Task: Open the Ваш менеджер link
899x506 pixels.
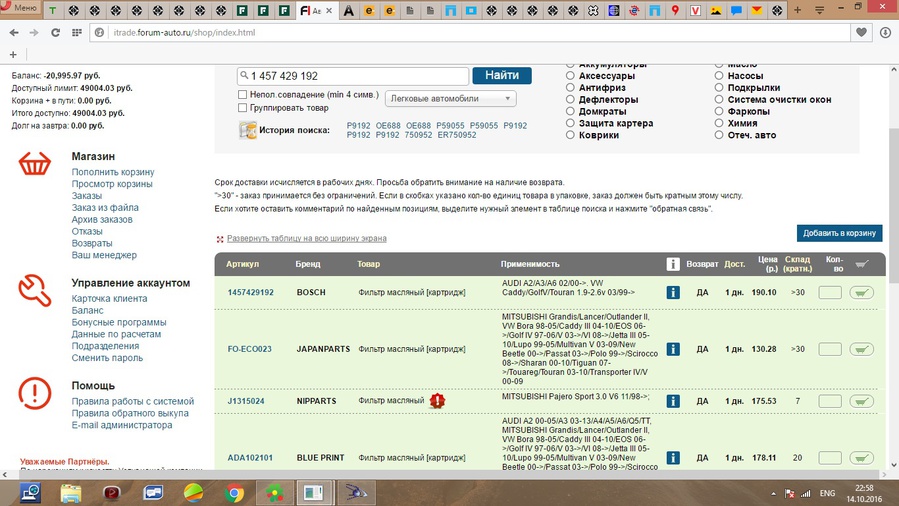Action: tap(104, 255)
